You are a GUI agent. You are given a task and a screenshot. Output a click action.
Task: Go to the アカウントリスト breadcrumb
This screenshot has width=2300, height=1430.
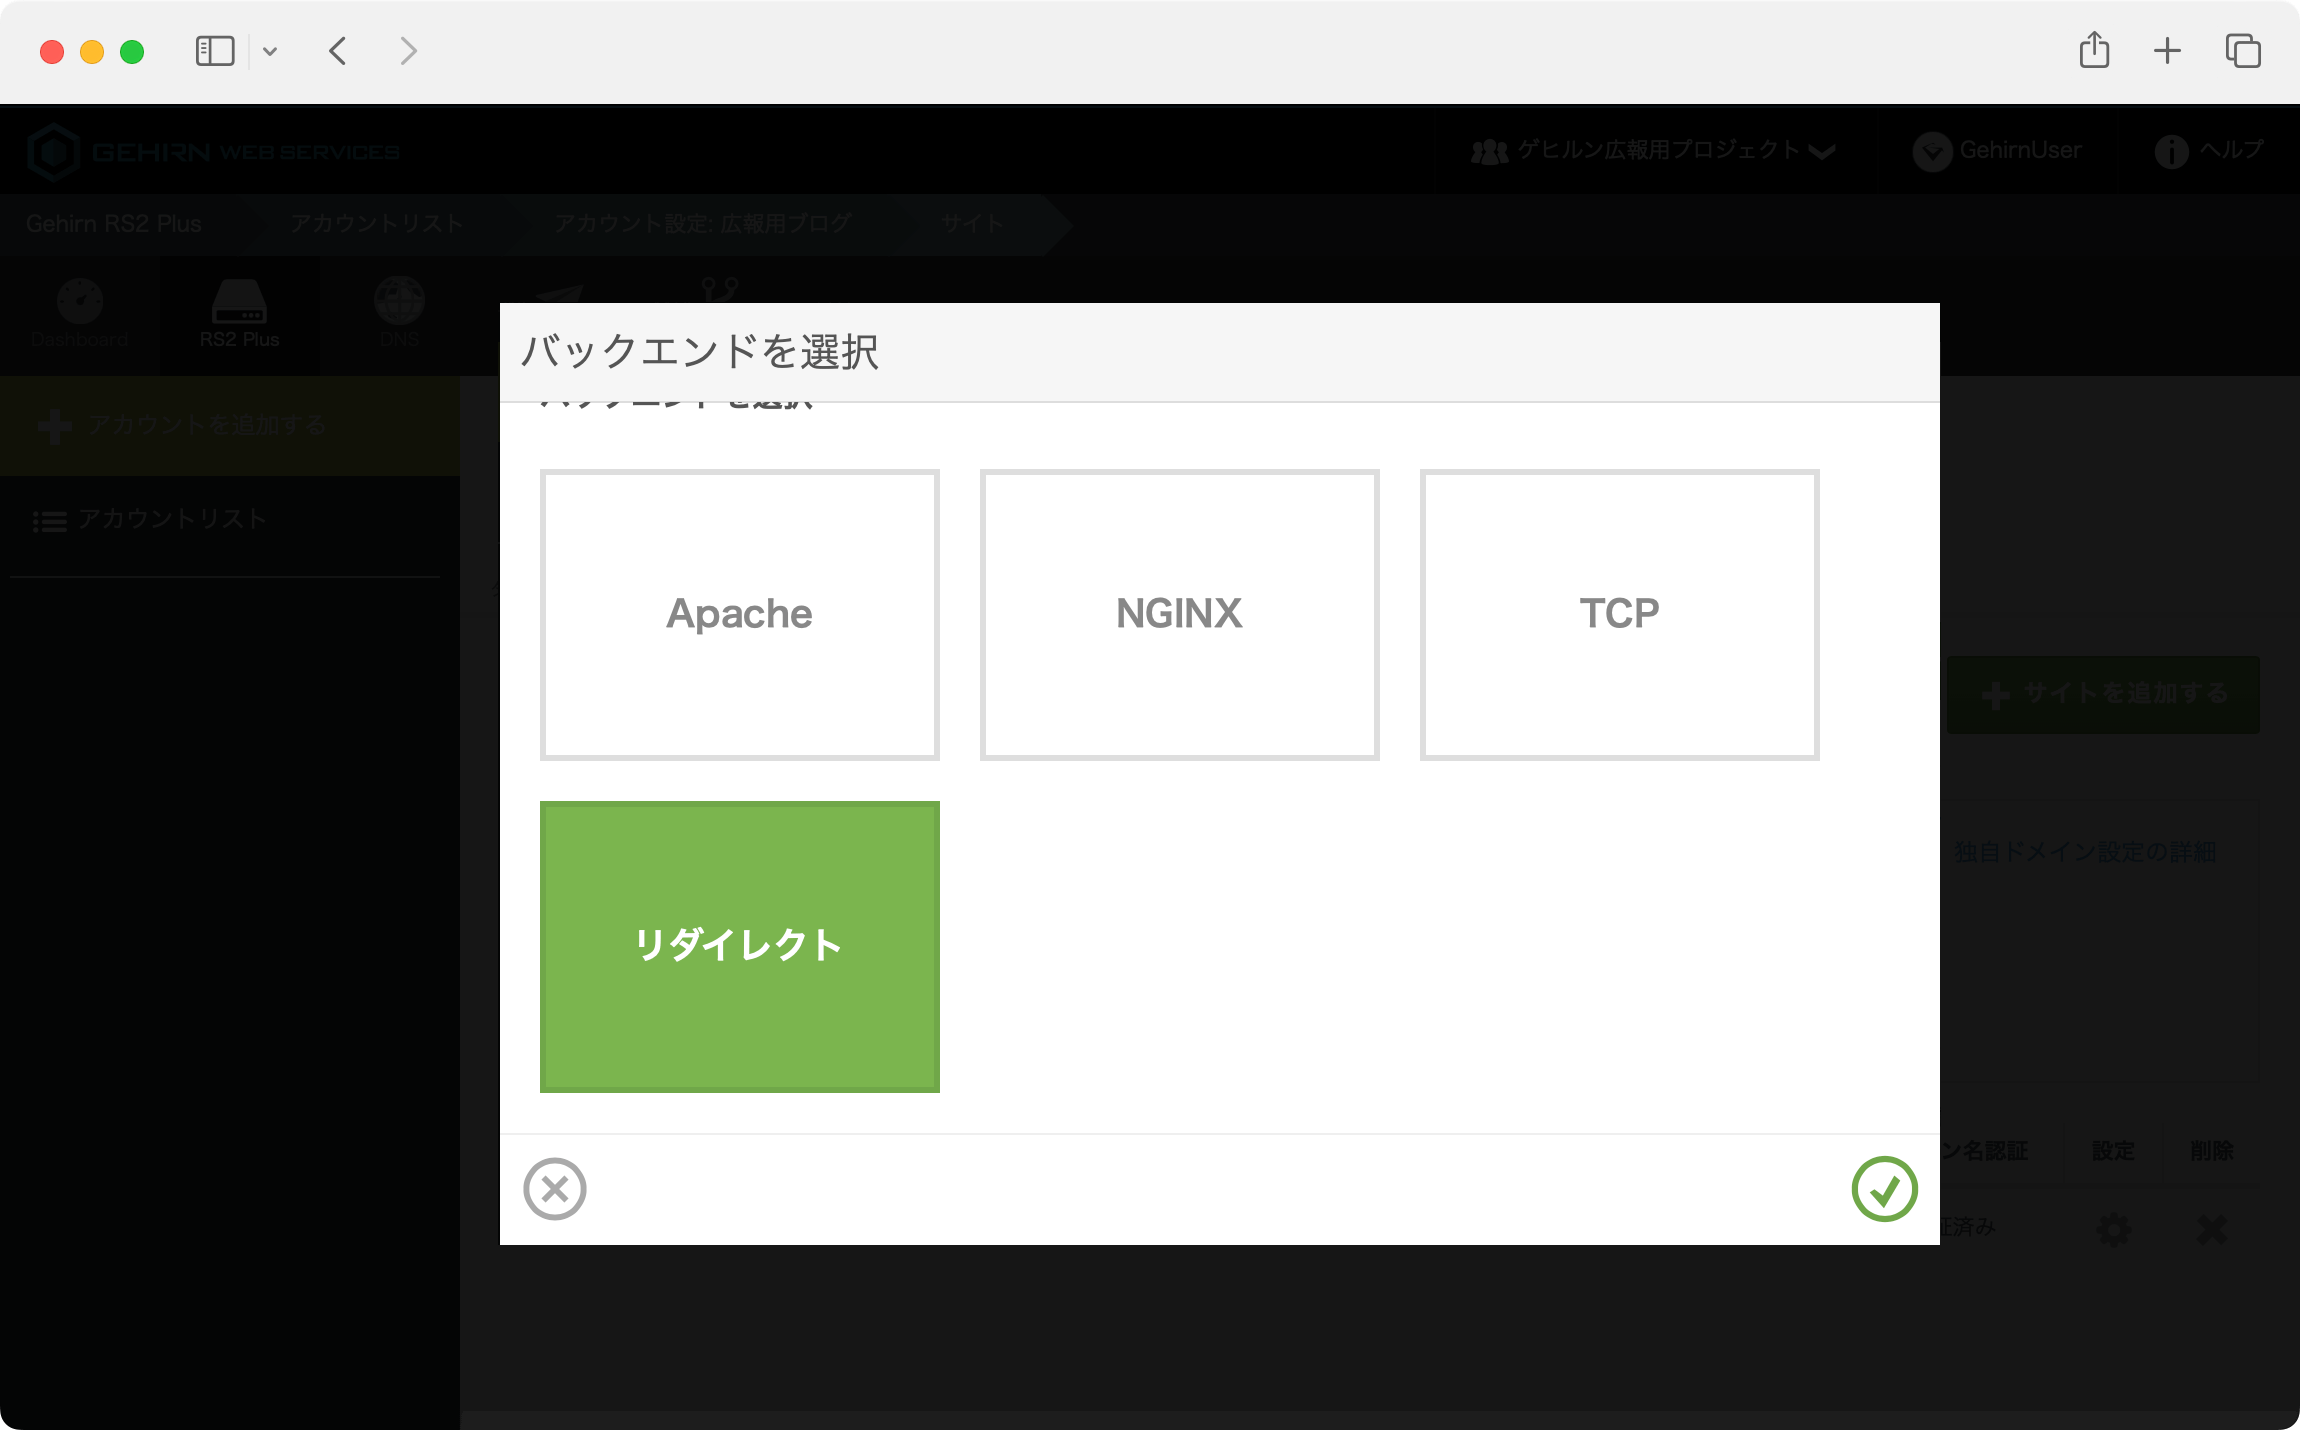click(x=376, y=223)
